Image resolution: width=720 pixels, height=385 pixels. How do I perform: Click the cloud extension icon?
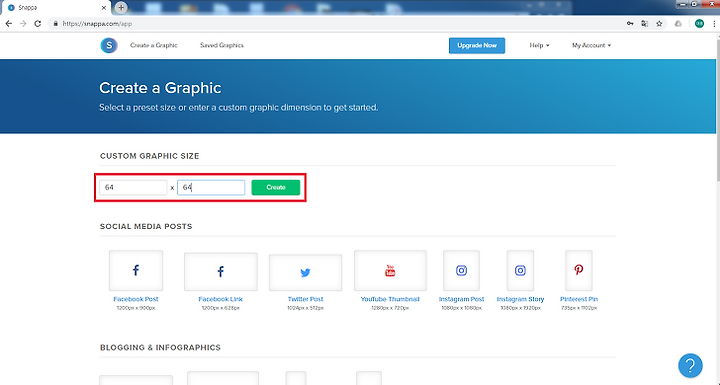coord(678,23)
